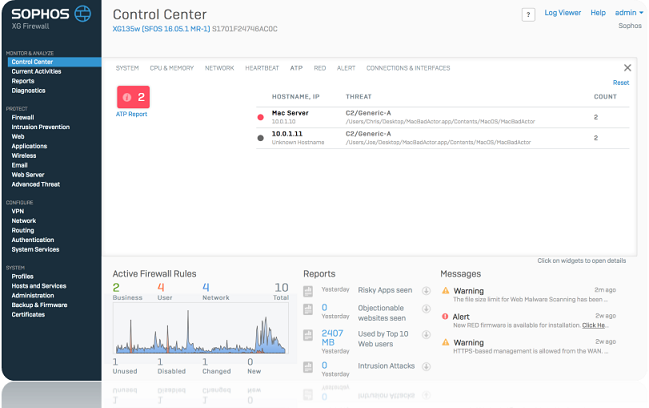Image resolution: width=649 pixels, height=408 pixels.
Task: Open Authentication in the sidebar
Action: tap(33, 240)
